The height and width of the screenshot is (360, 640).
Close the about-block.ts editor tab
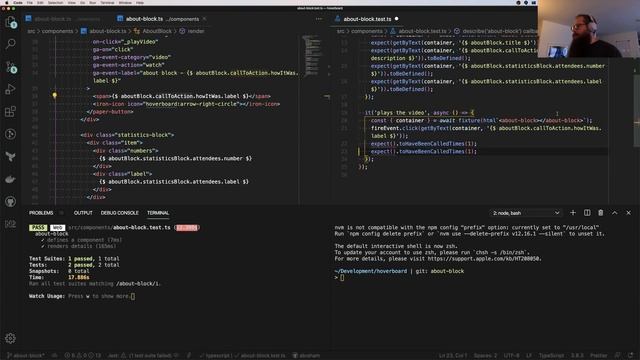coord(204,19)
